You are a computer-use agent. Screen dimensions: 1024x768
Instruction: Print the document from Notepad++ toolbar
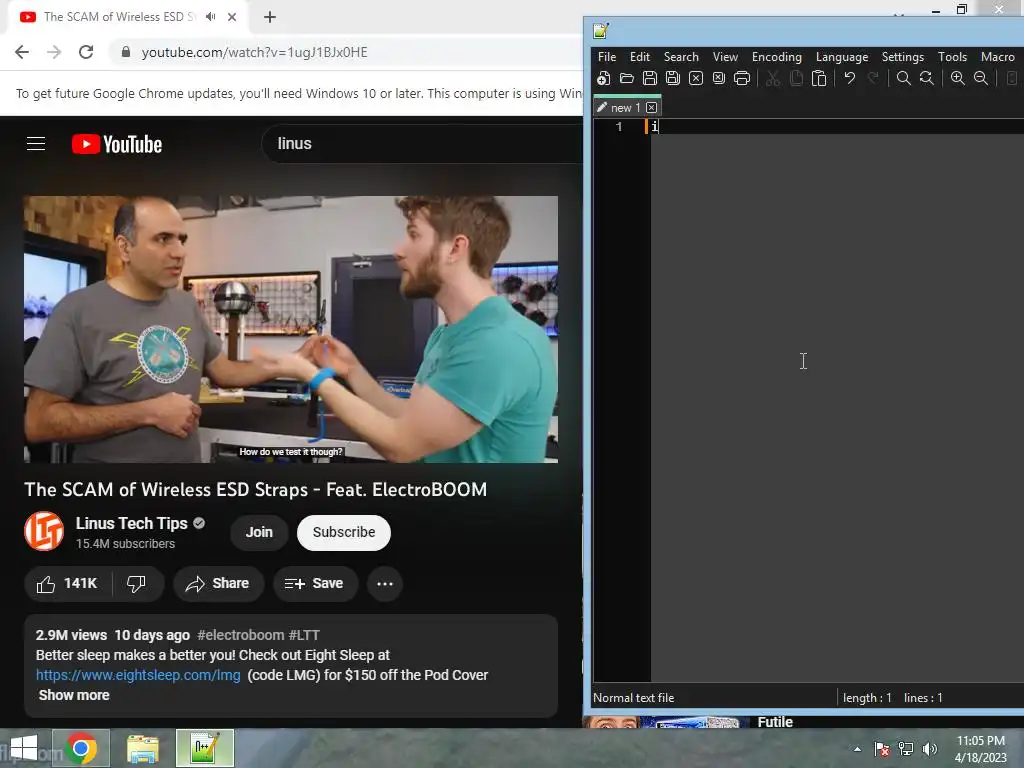[742, 78]
